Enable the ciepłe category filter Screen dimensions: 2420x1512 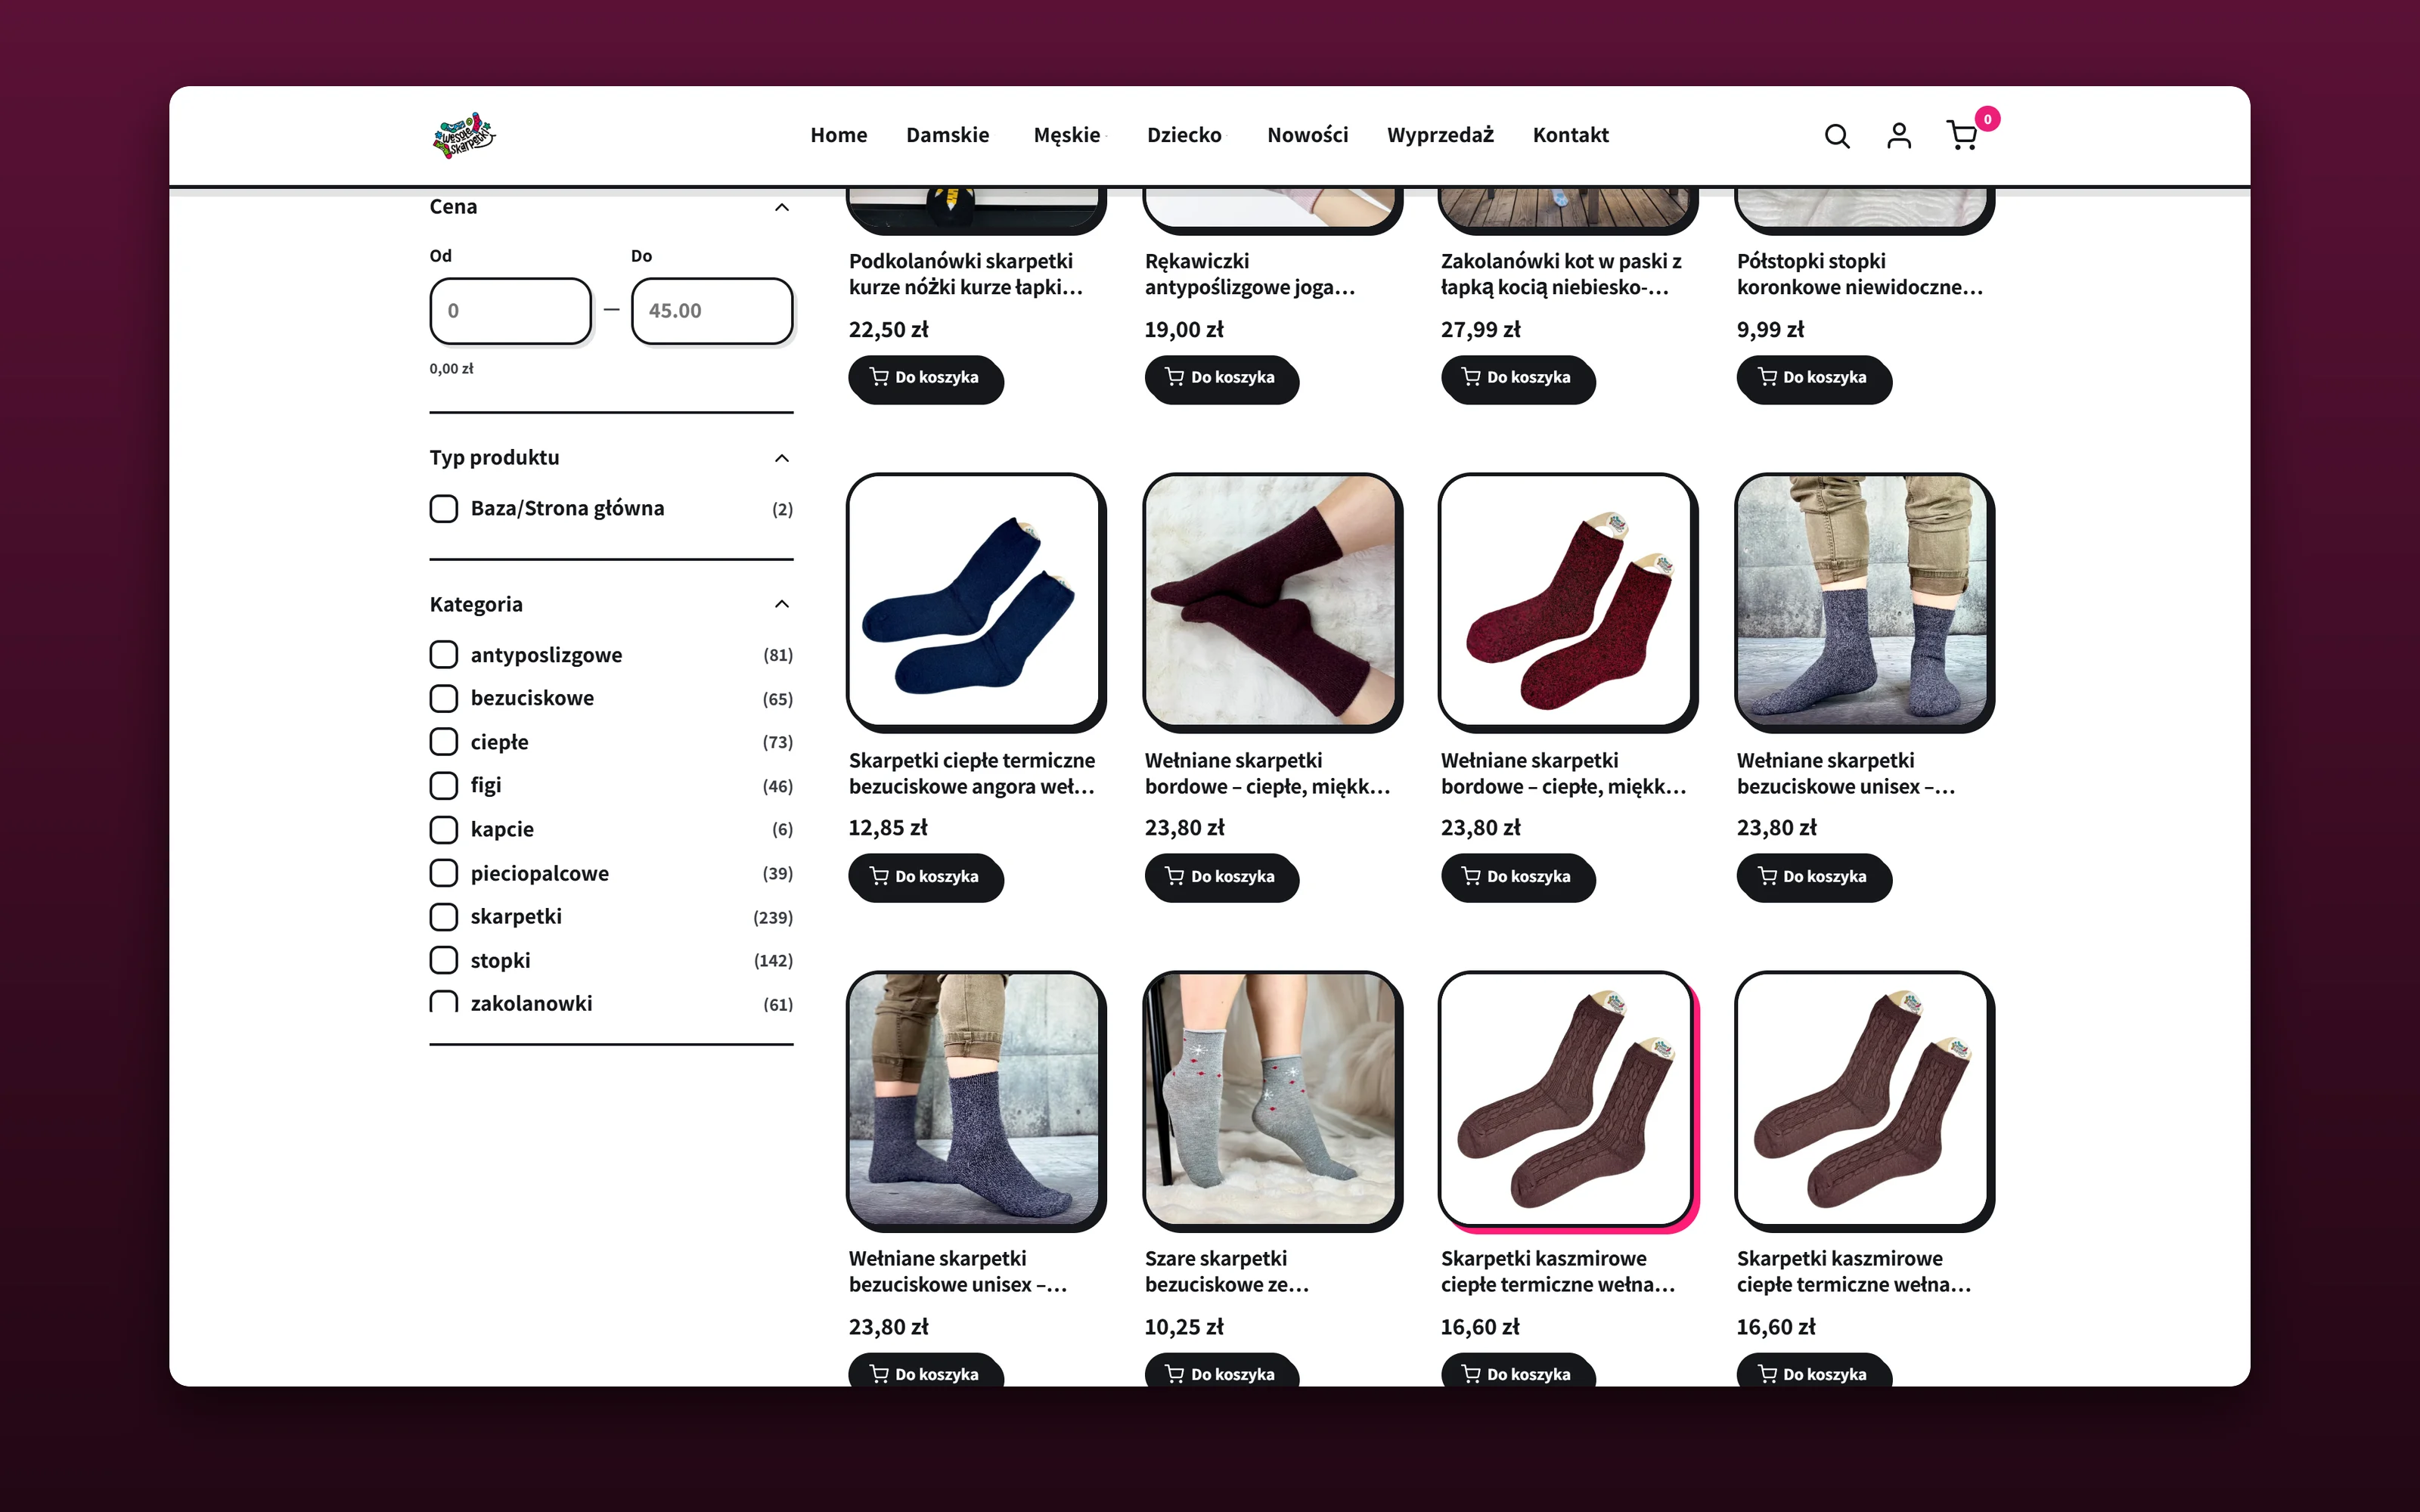(444, 742)
